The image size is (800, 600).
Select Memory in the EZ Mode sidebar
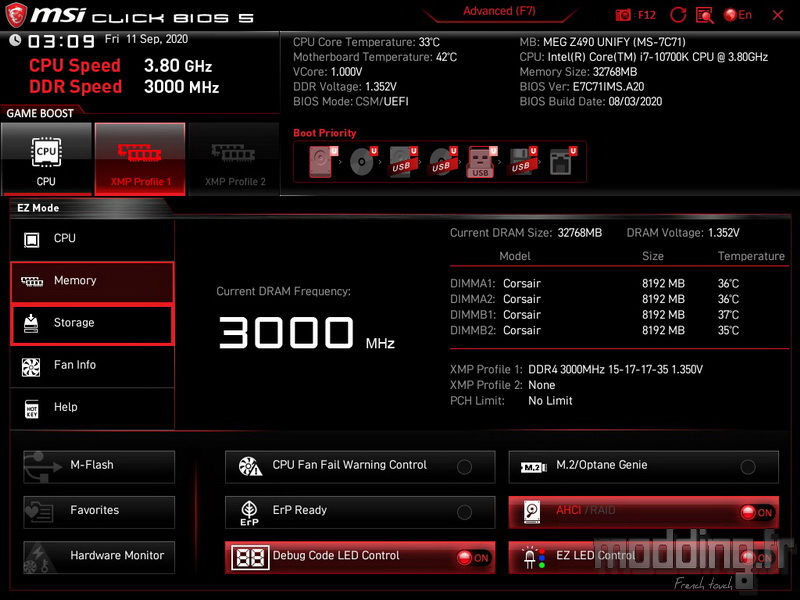(92, 282)
